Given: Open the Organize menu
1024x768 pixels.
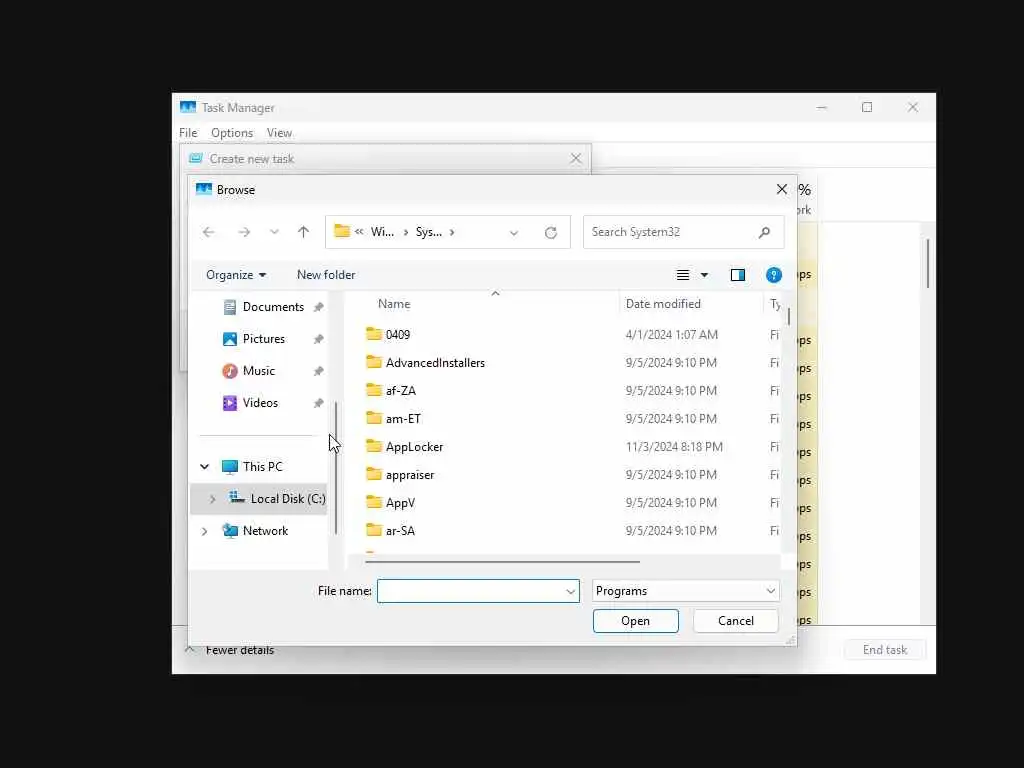Looking at the screenshot, I should (236, 275).
